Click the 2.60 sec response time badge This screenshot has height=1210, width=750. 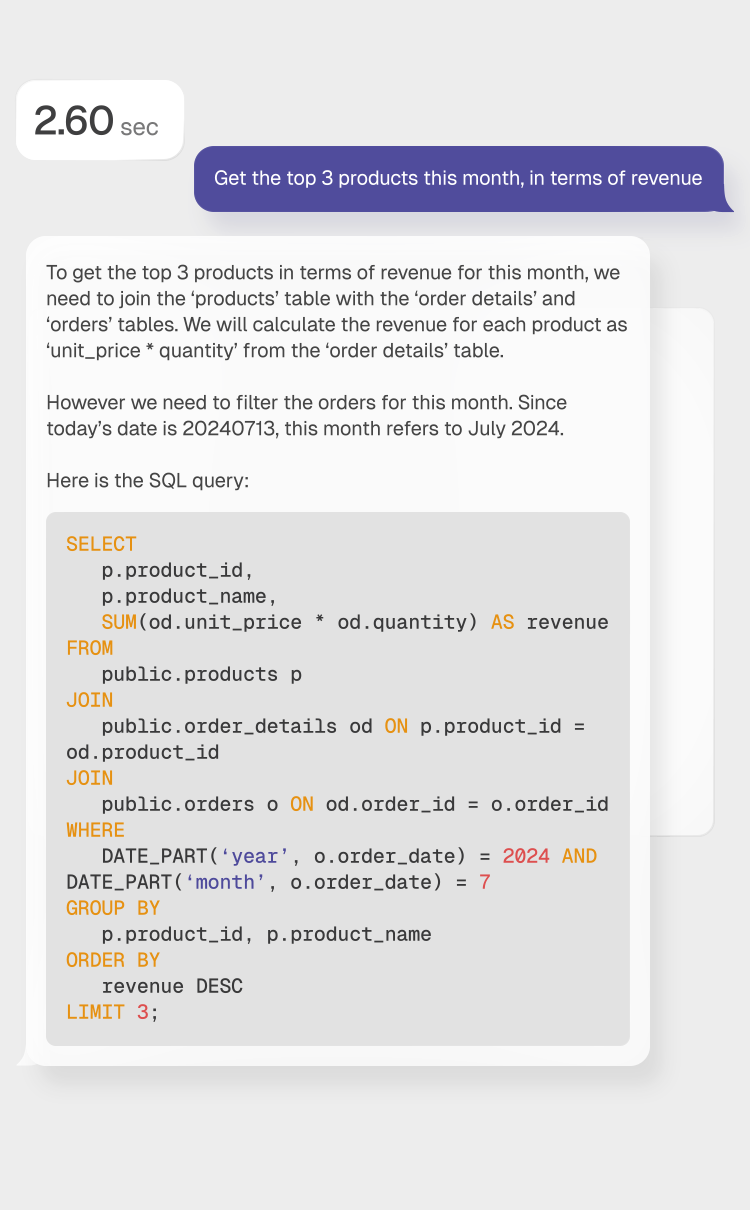tap(98, 121)
